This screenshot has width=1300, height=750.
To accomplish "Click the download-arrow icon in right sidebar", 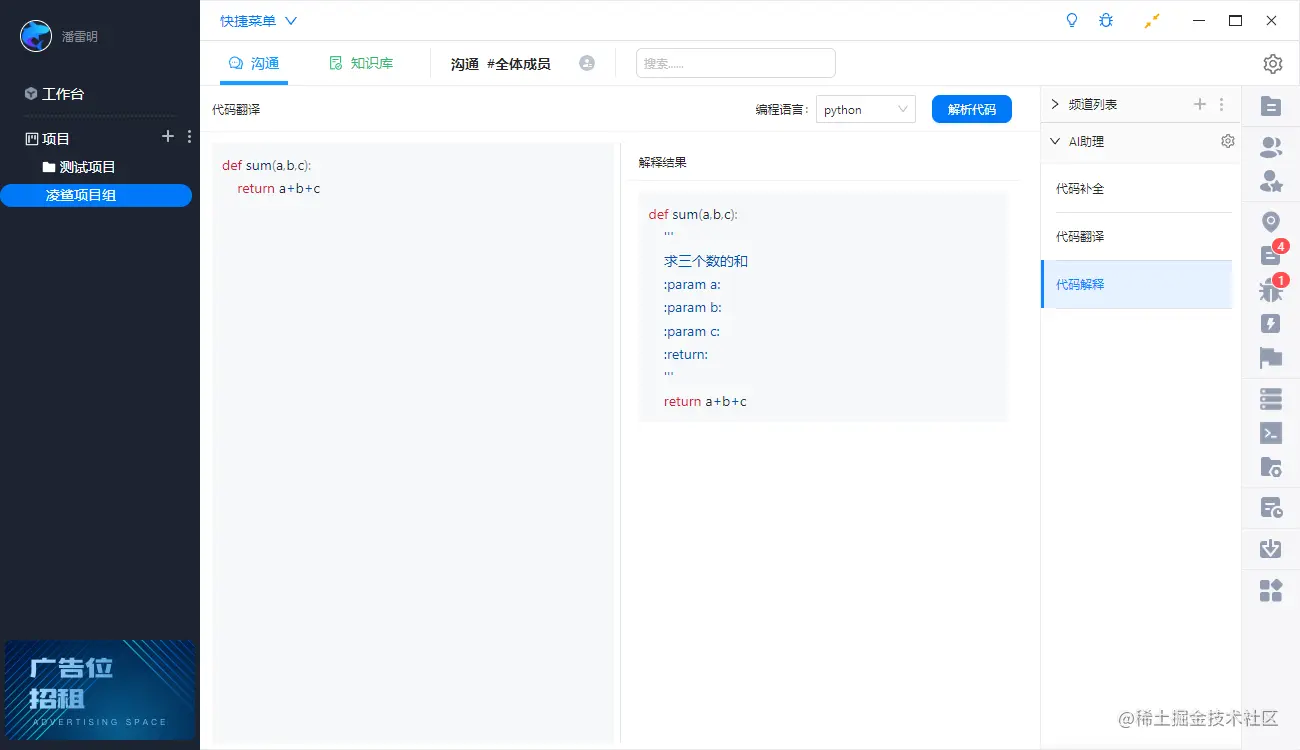I will [x=1271, y=549].
